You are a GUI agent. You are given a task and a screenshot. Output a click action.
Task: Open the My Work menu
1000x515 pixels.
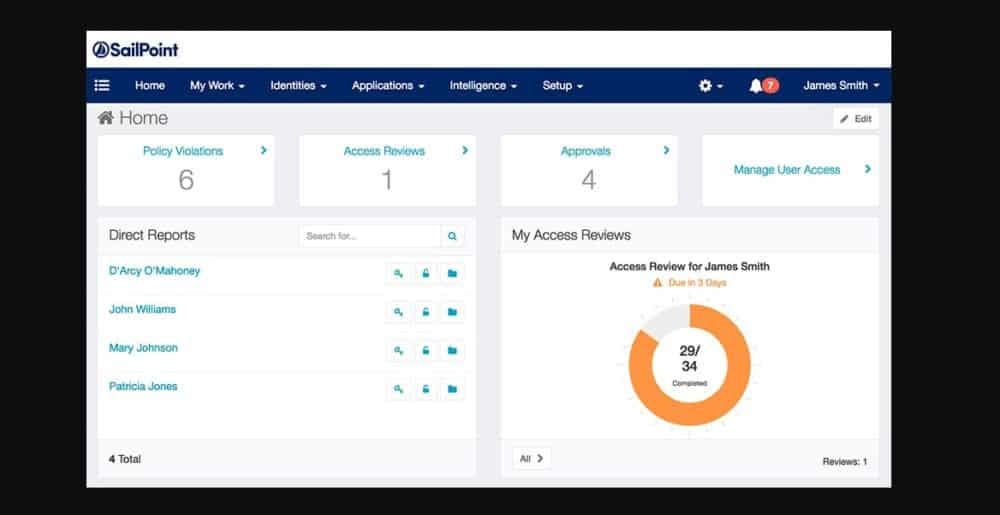coord(217,86)
